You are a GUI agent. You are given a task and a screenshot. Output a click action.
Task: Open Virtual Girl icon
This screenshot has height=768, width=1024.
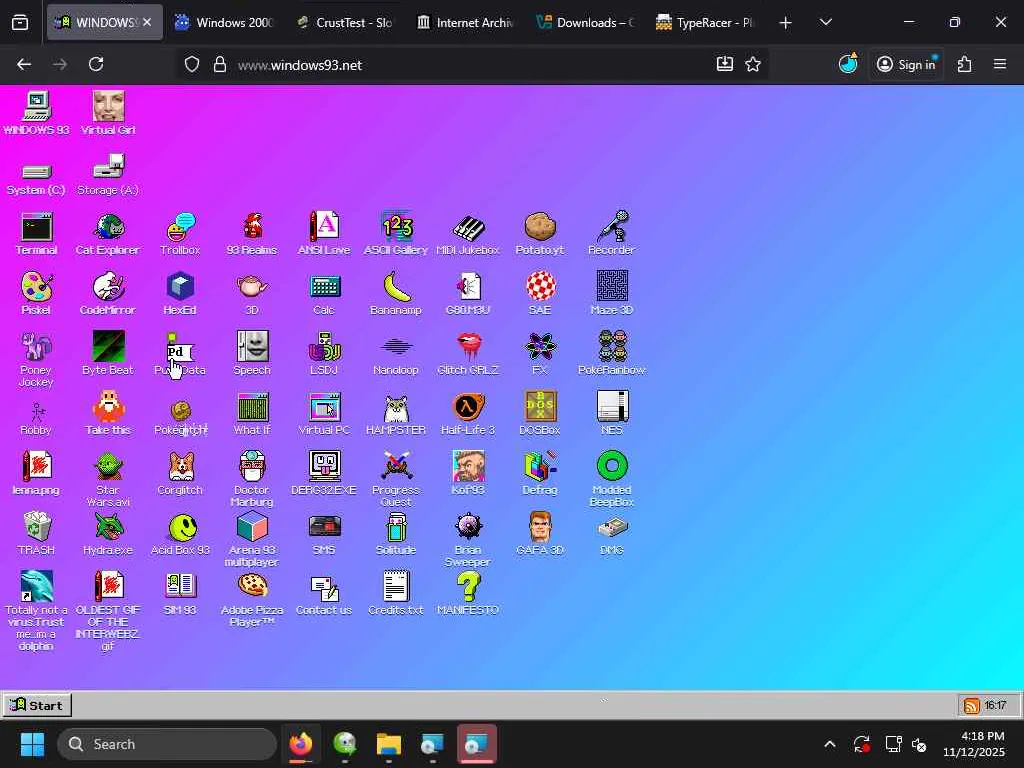point(108,114)
